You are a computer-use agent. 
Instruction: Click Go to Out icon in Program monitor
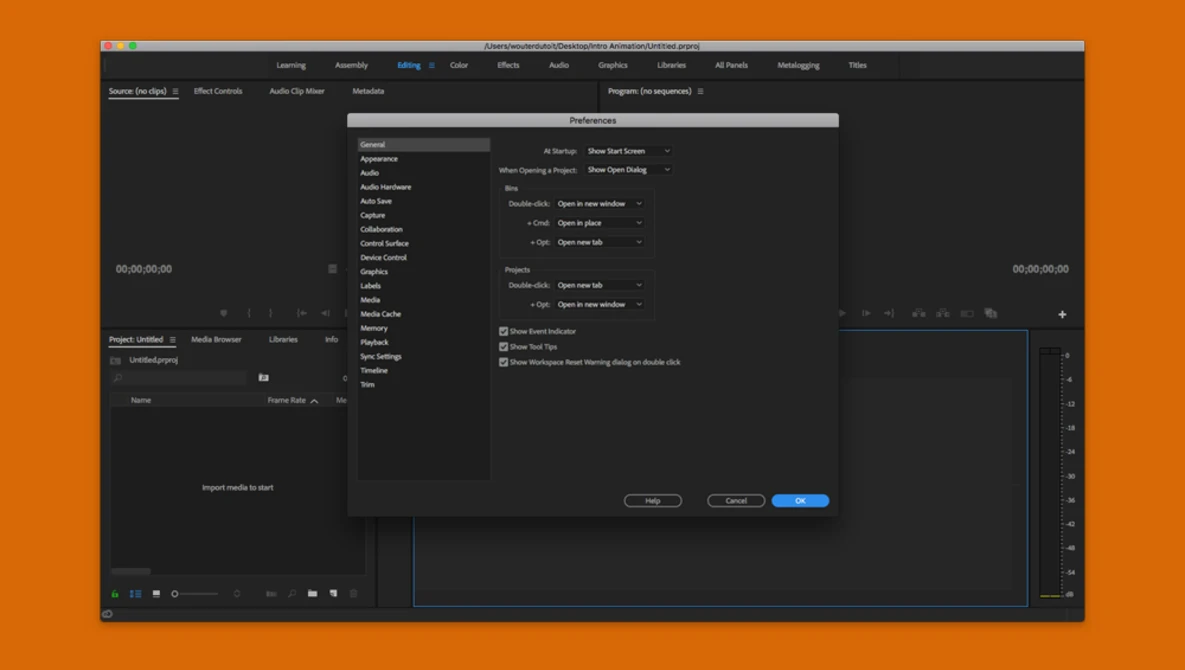889,313
